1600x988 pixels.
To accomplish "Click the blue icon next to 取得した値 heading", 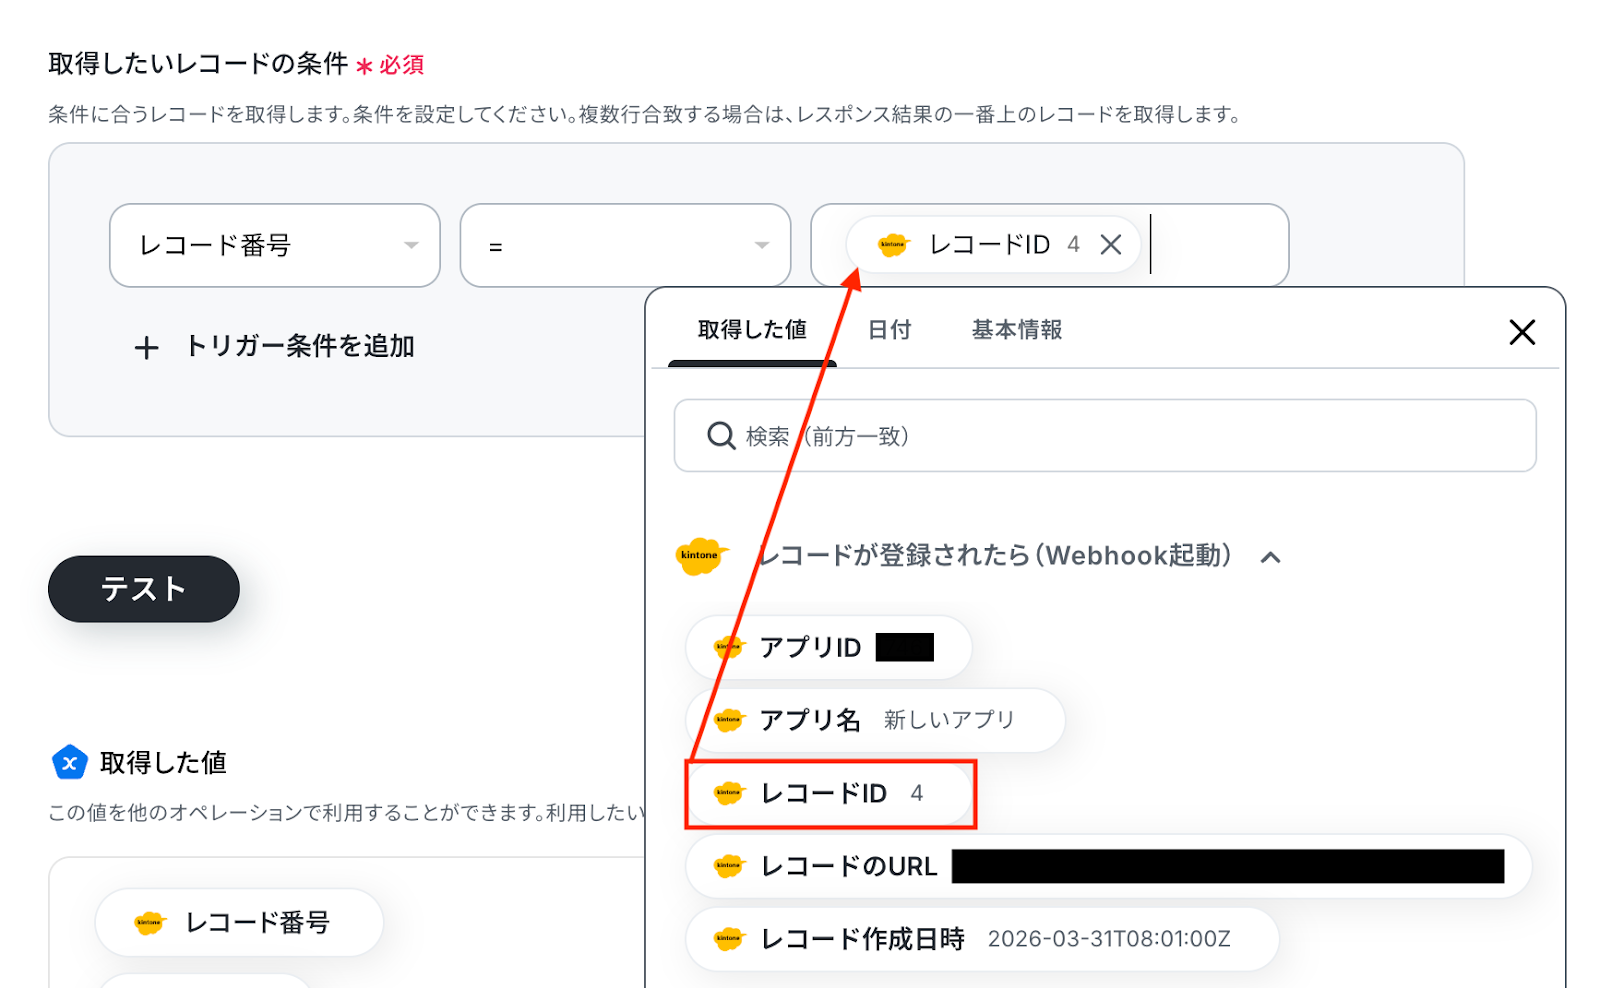I will pos(69,763).
